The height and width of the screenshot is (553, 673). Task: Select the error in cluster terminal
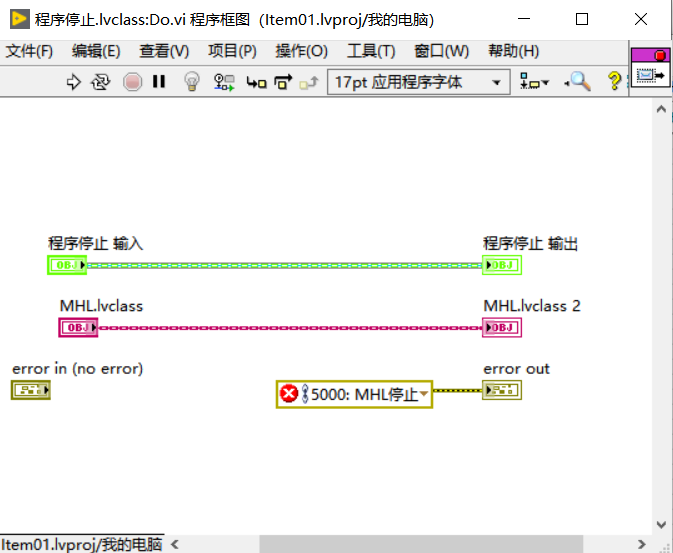pyautogui.click(x=31, y=390)
